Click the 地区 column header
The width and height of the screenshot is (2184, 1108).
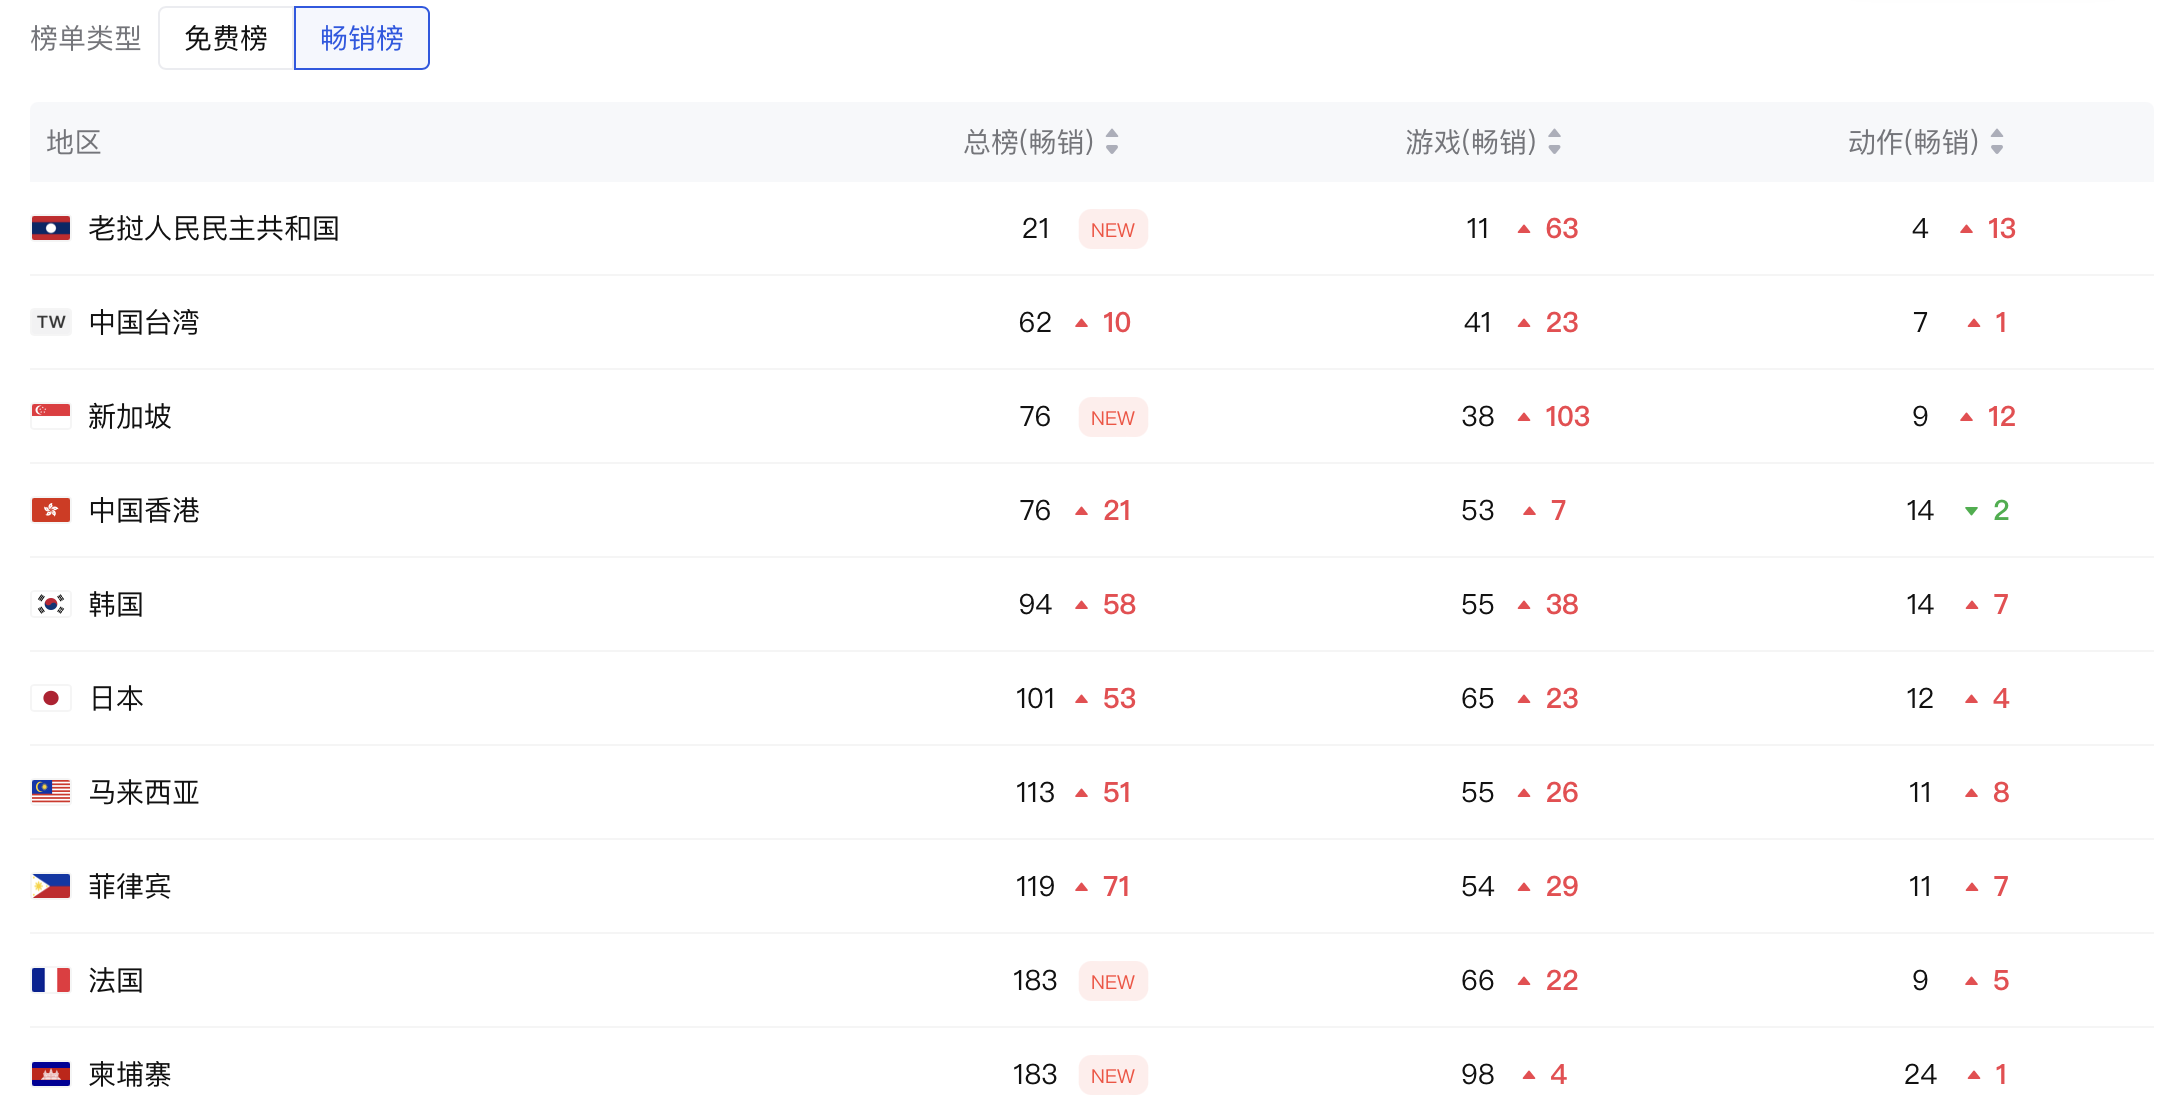(x=74, y=142)
